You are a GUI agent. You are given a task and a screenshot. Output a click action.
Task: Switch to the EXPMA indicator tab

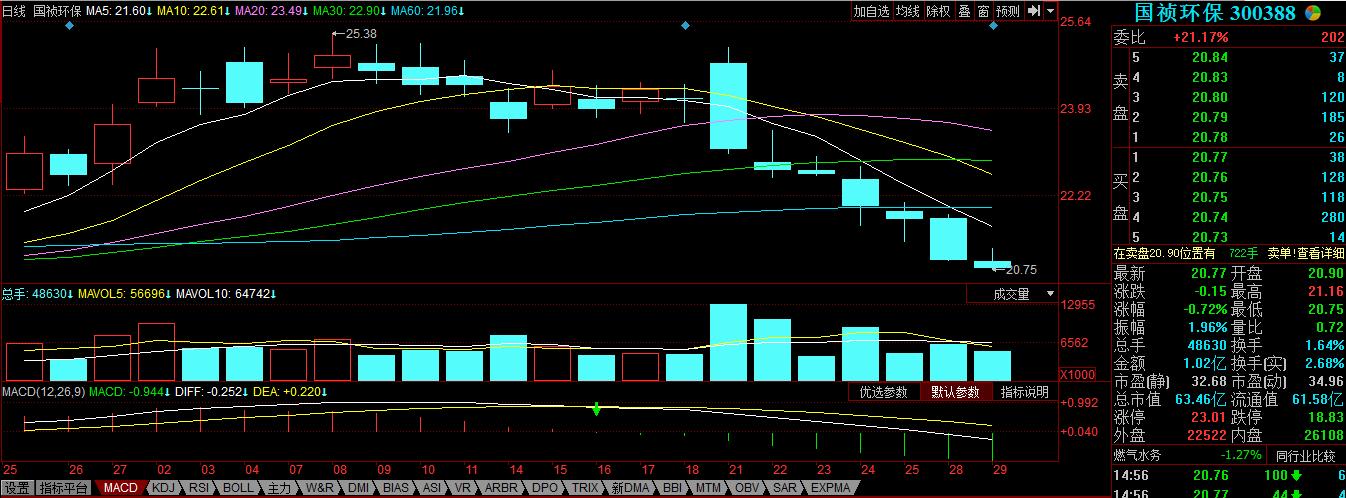pyautogui.click(x=831, y=488)
